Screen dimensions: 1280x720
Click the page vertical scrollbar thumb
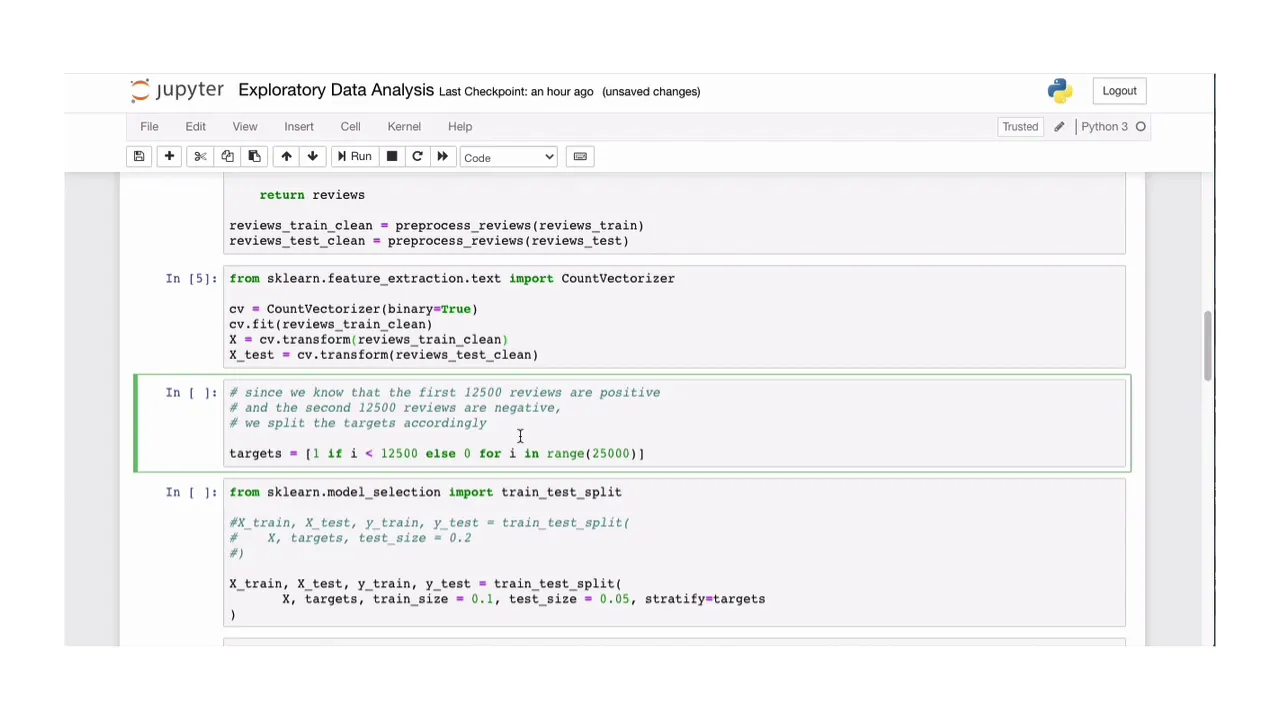click(x=1208, y=345)
